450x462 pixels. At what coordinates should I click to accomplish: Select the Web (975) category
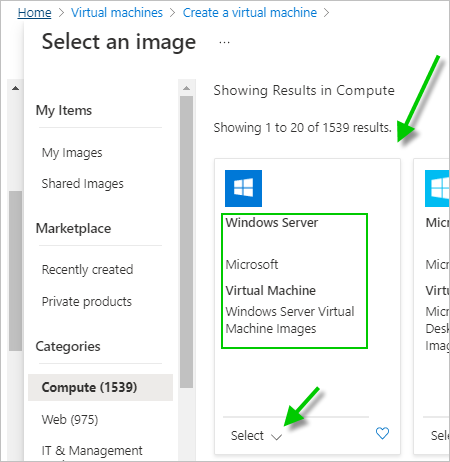coord(70,419)
